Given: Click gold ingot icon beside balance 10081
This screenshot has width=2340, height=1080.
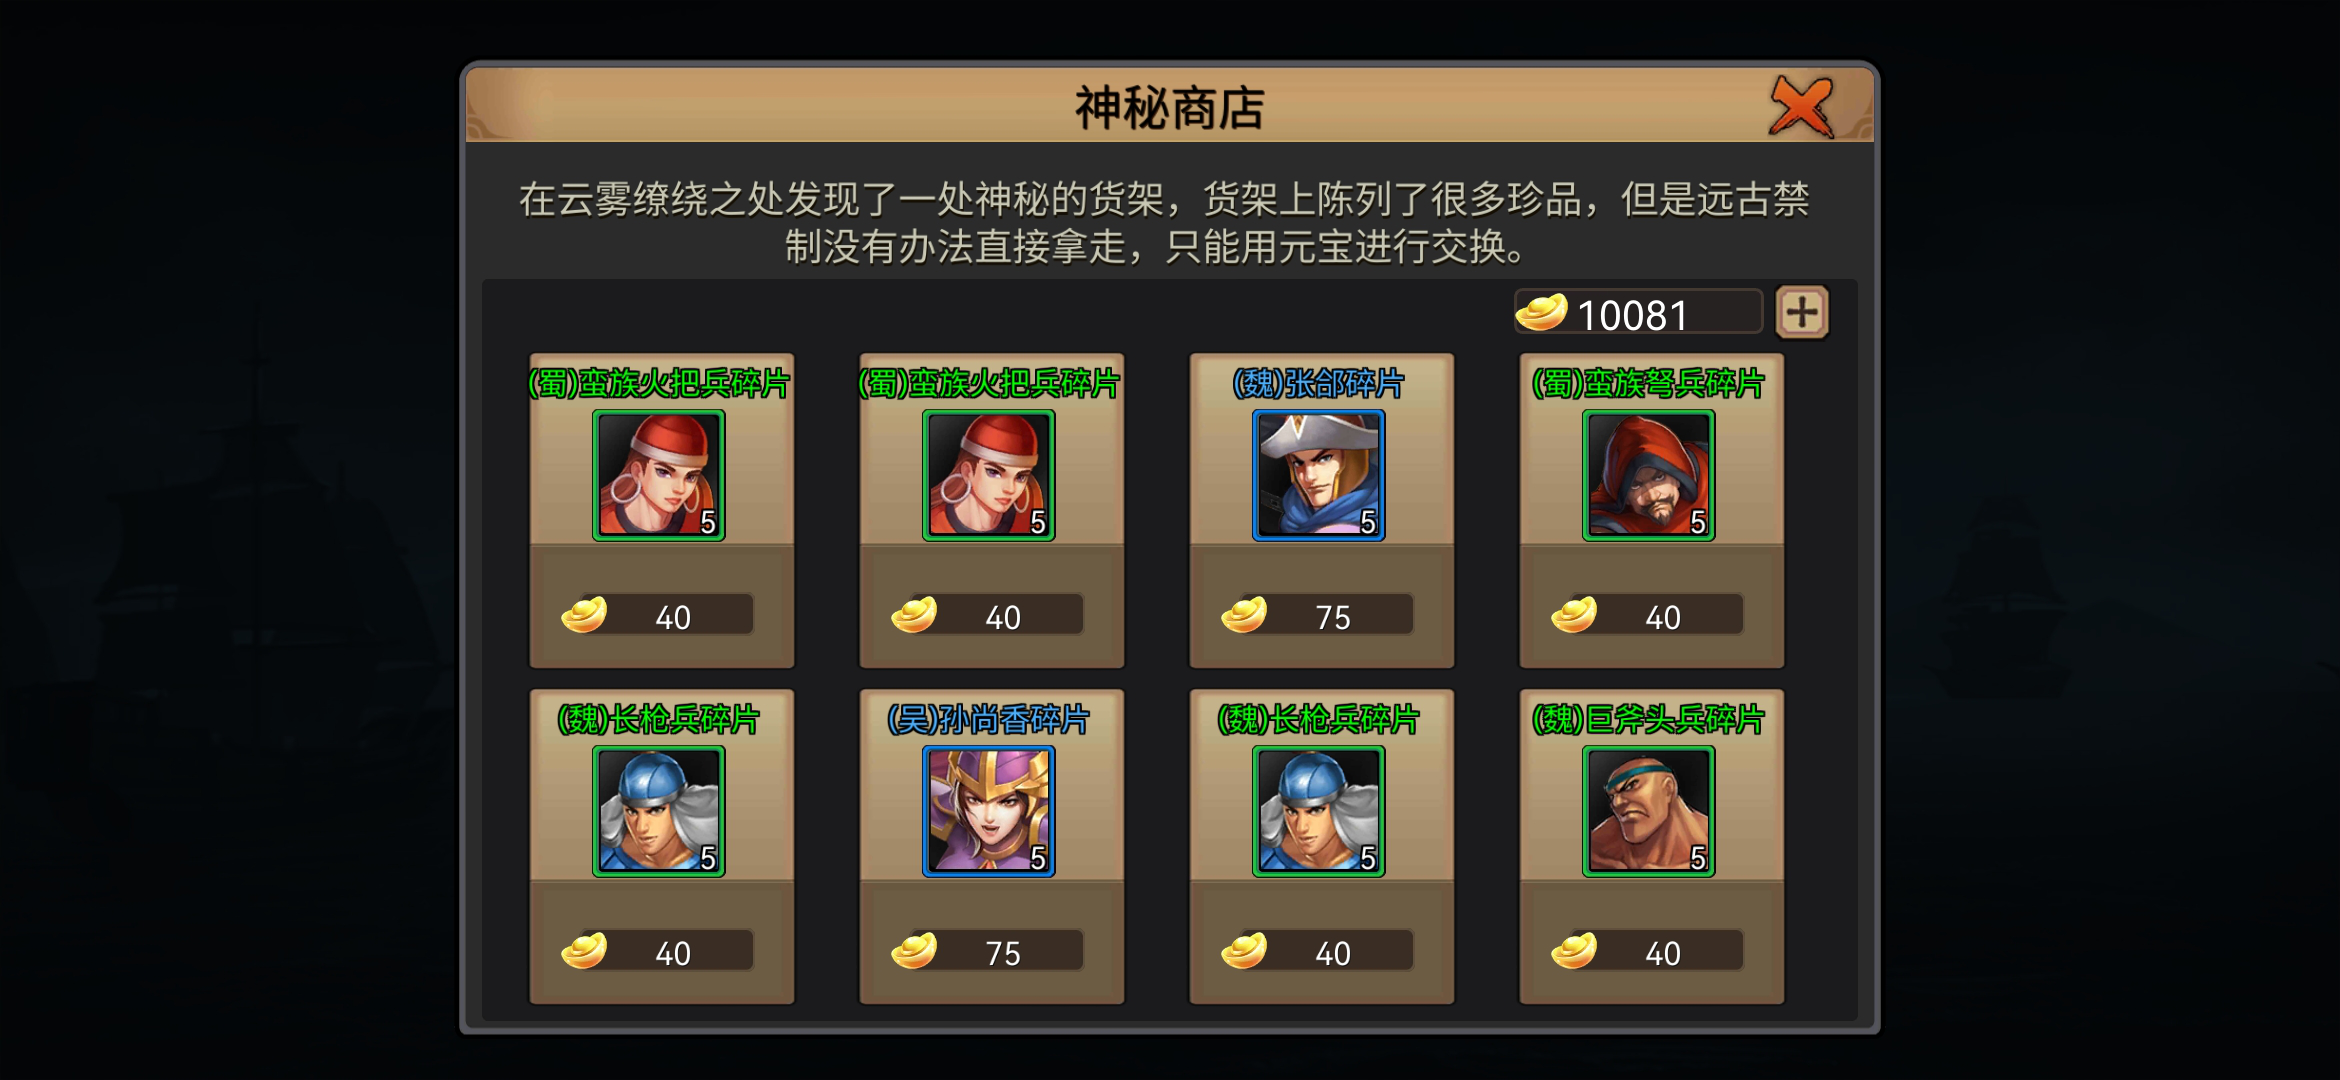Looking at the screenshot, I should [1541, 312].
